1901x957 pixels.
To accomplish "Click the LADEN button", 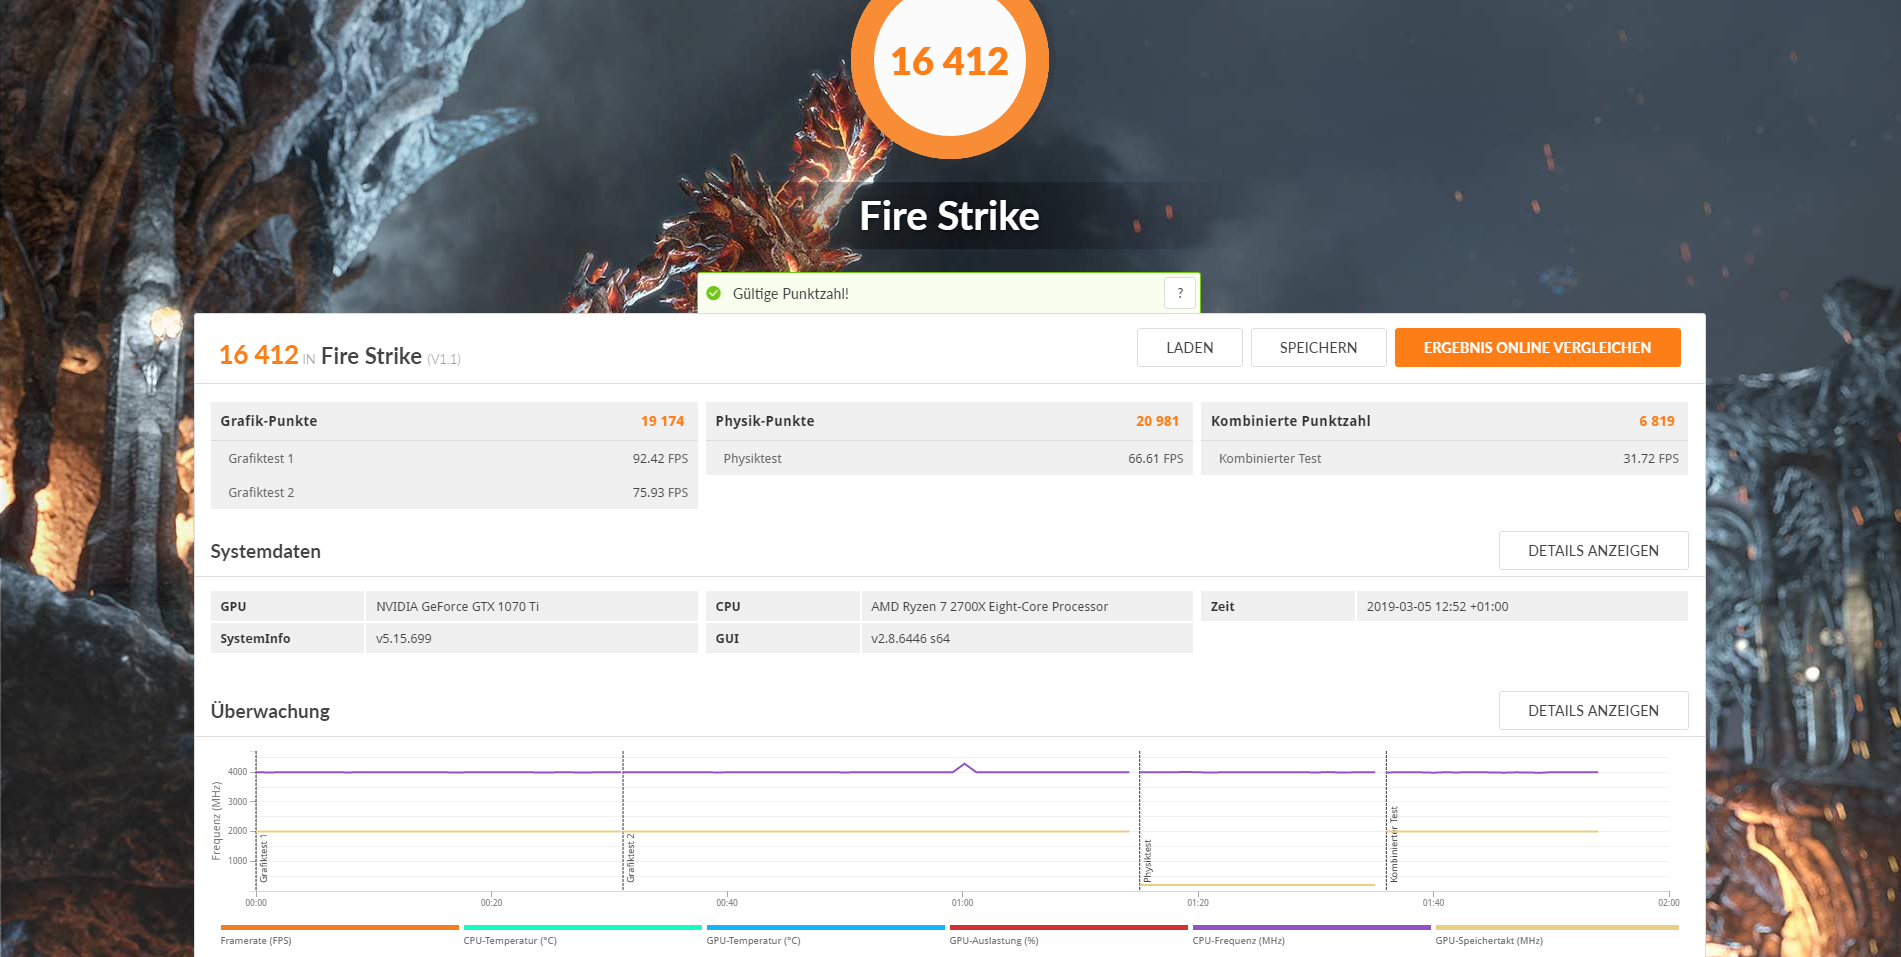I will pyautogui.click(x=1190, y=348).
